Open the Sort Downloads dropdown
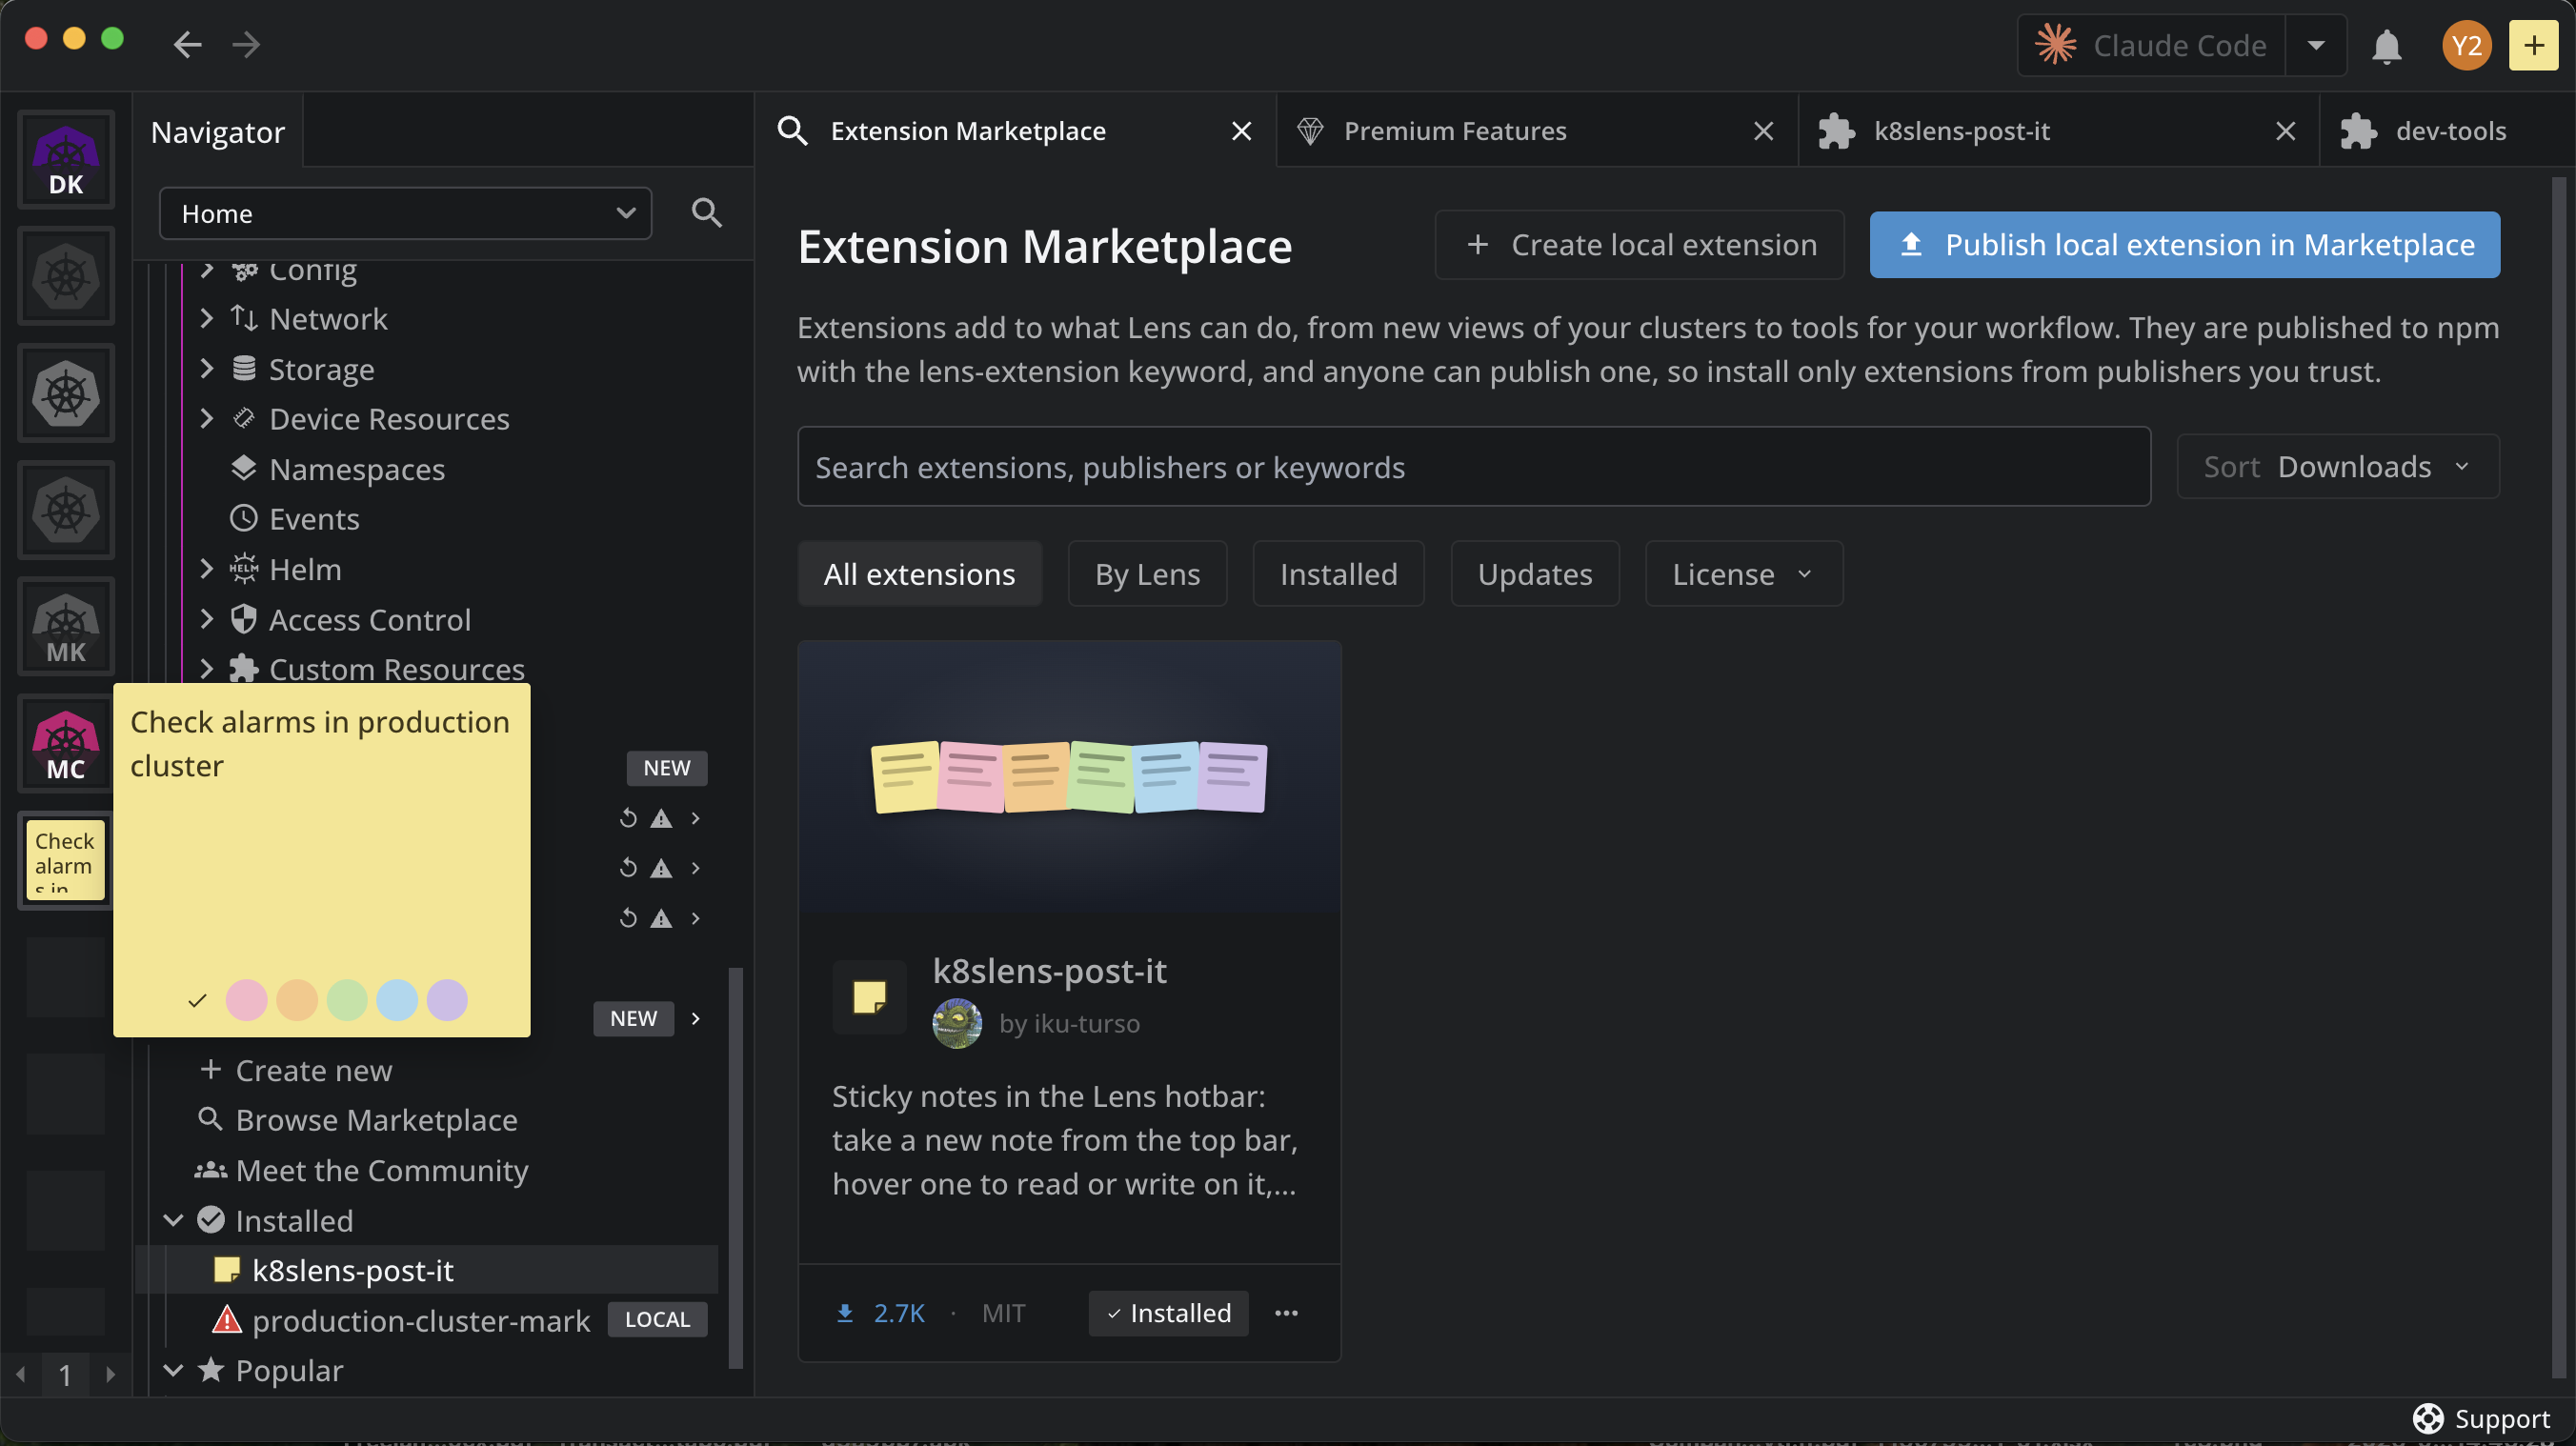Screen dimensions: 2576x1446 point(2337,467)
